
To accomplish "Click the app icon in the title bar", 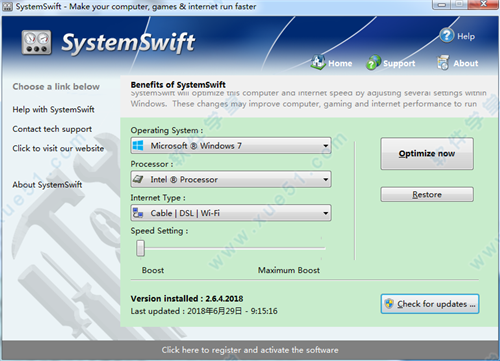I will (7, 6).
